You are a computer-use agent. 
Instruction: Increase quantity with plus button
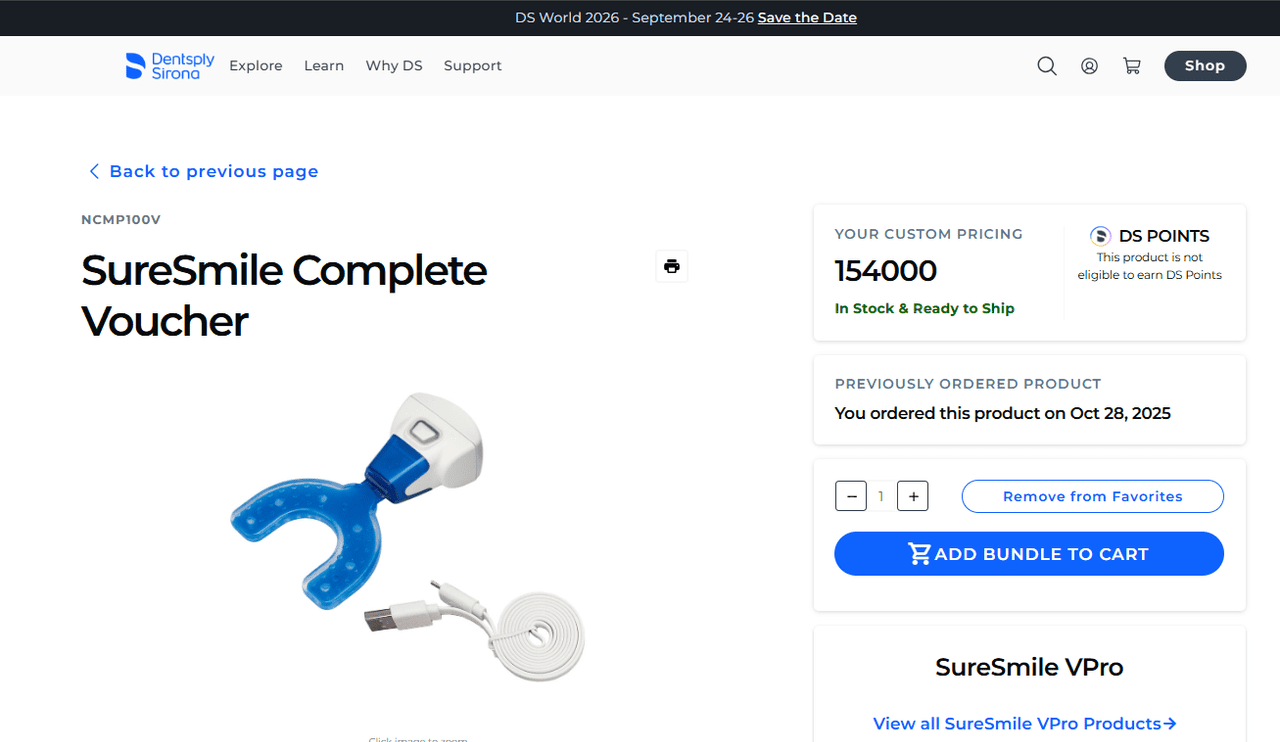click(x=913, y=496)
